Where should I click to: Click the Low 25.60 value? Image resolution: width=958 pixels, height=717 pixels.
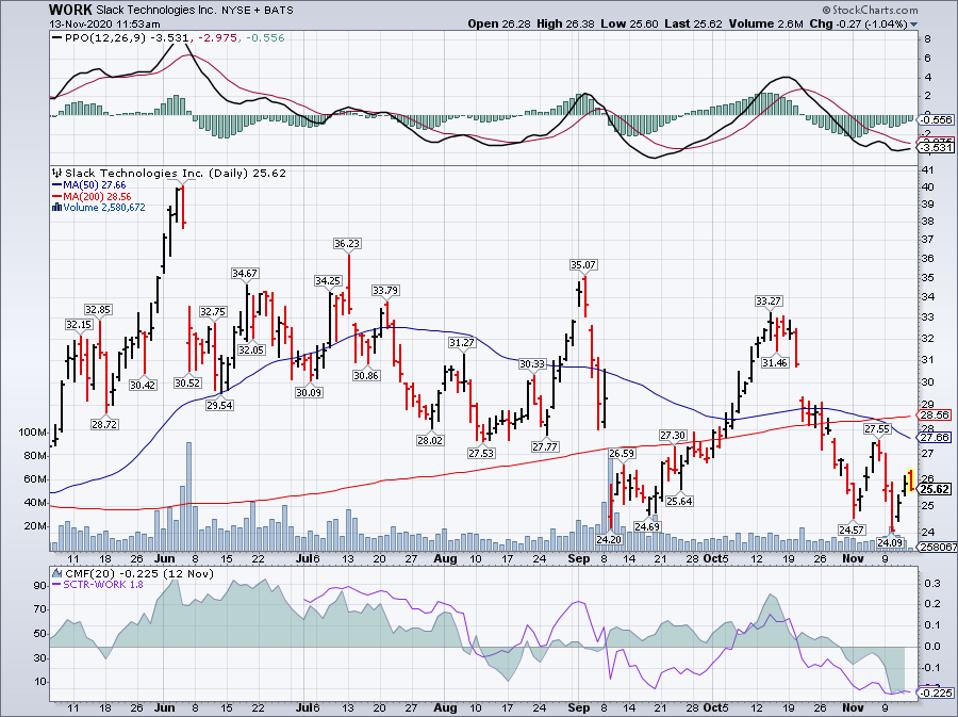[630, 24]
